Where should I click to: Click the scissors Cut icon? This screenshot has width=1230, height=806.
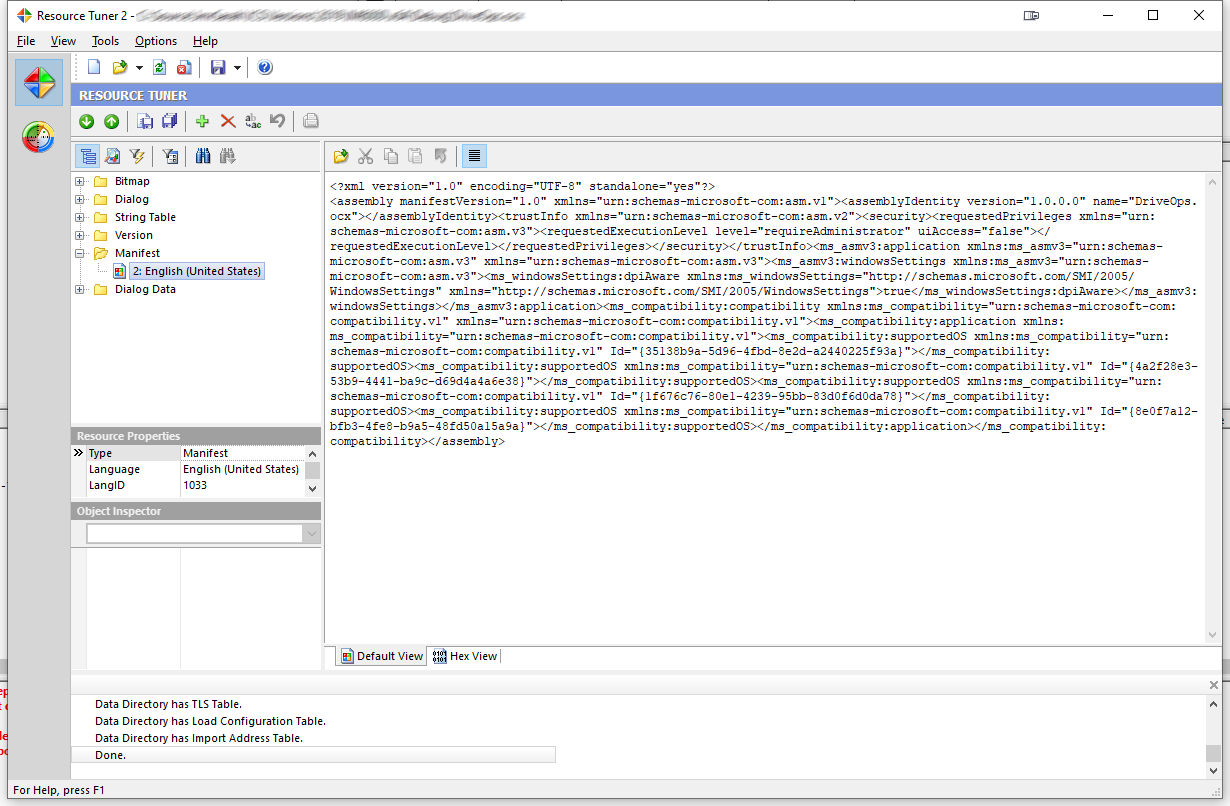tap(365, 156)
